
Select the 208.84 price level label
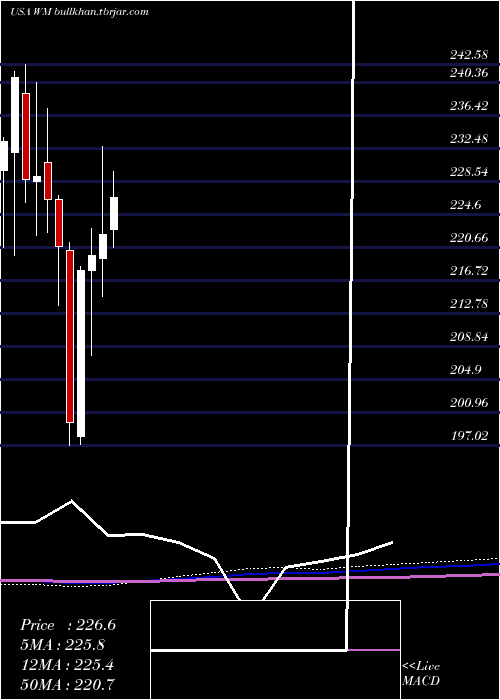469,337
